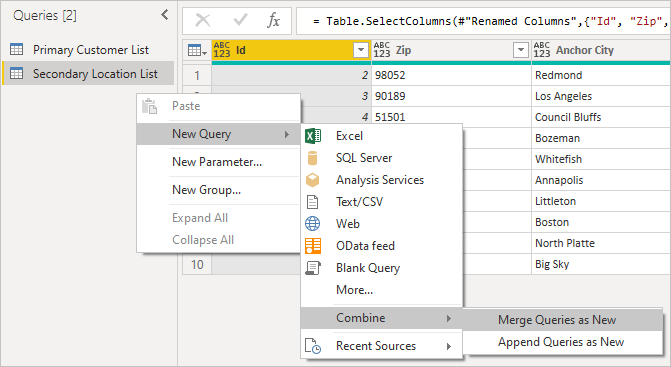The height and width of the screenshot is (367, 671).
Task: Click the North Platte city cell
Action: coord(601,243)
